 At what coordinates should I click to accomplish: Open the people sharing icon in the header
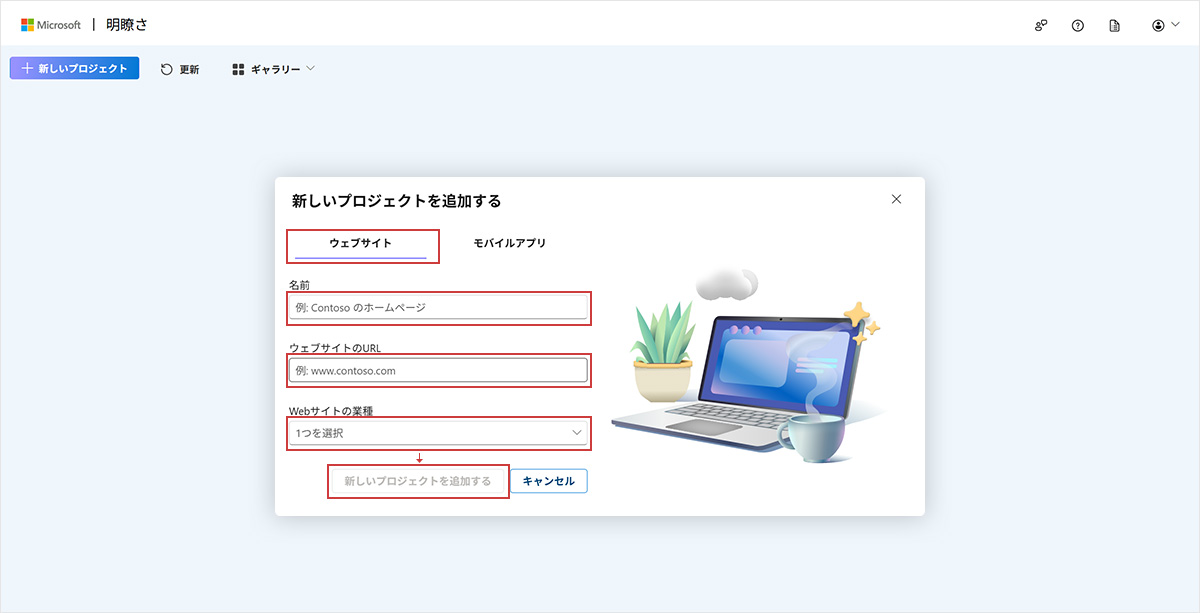[x=1041, y=26]
